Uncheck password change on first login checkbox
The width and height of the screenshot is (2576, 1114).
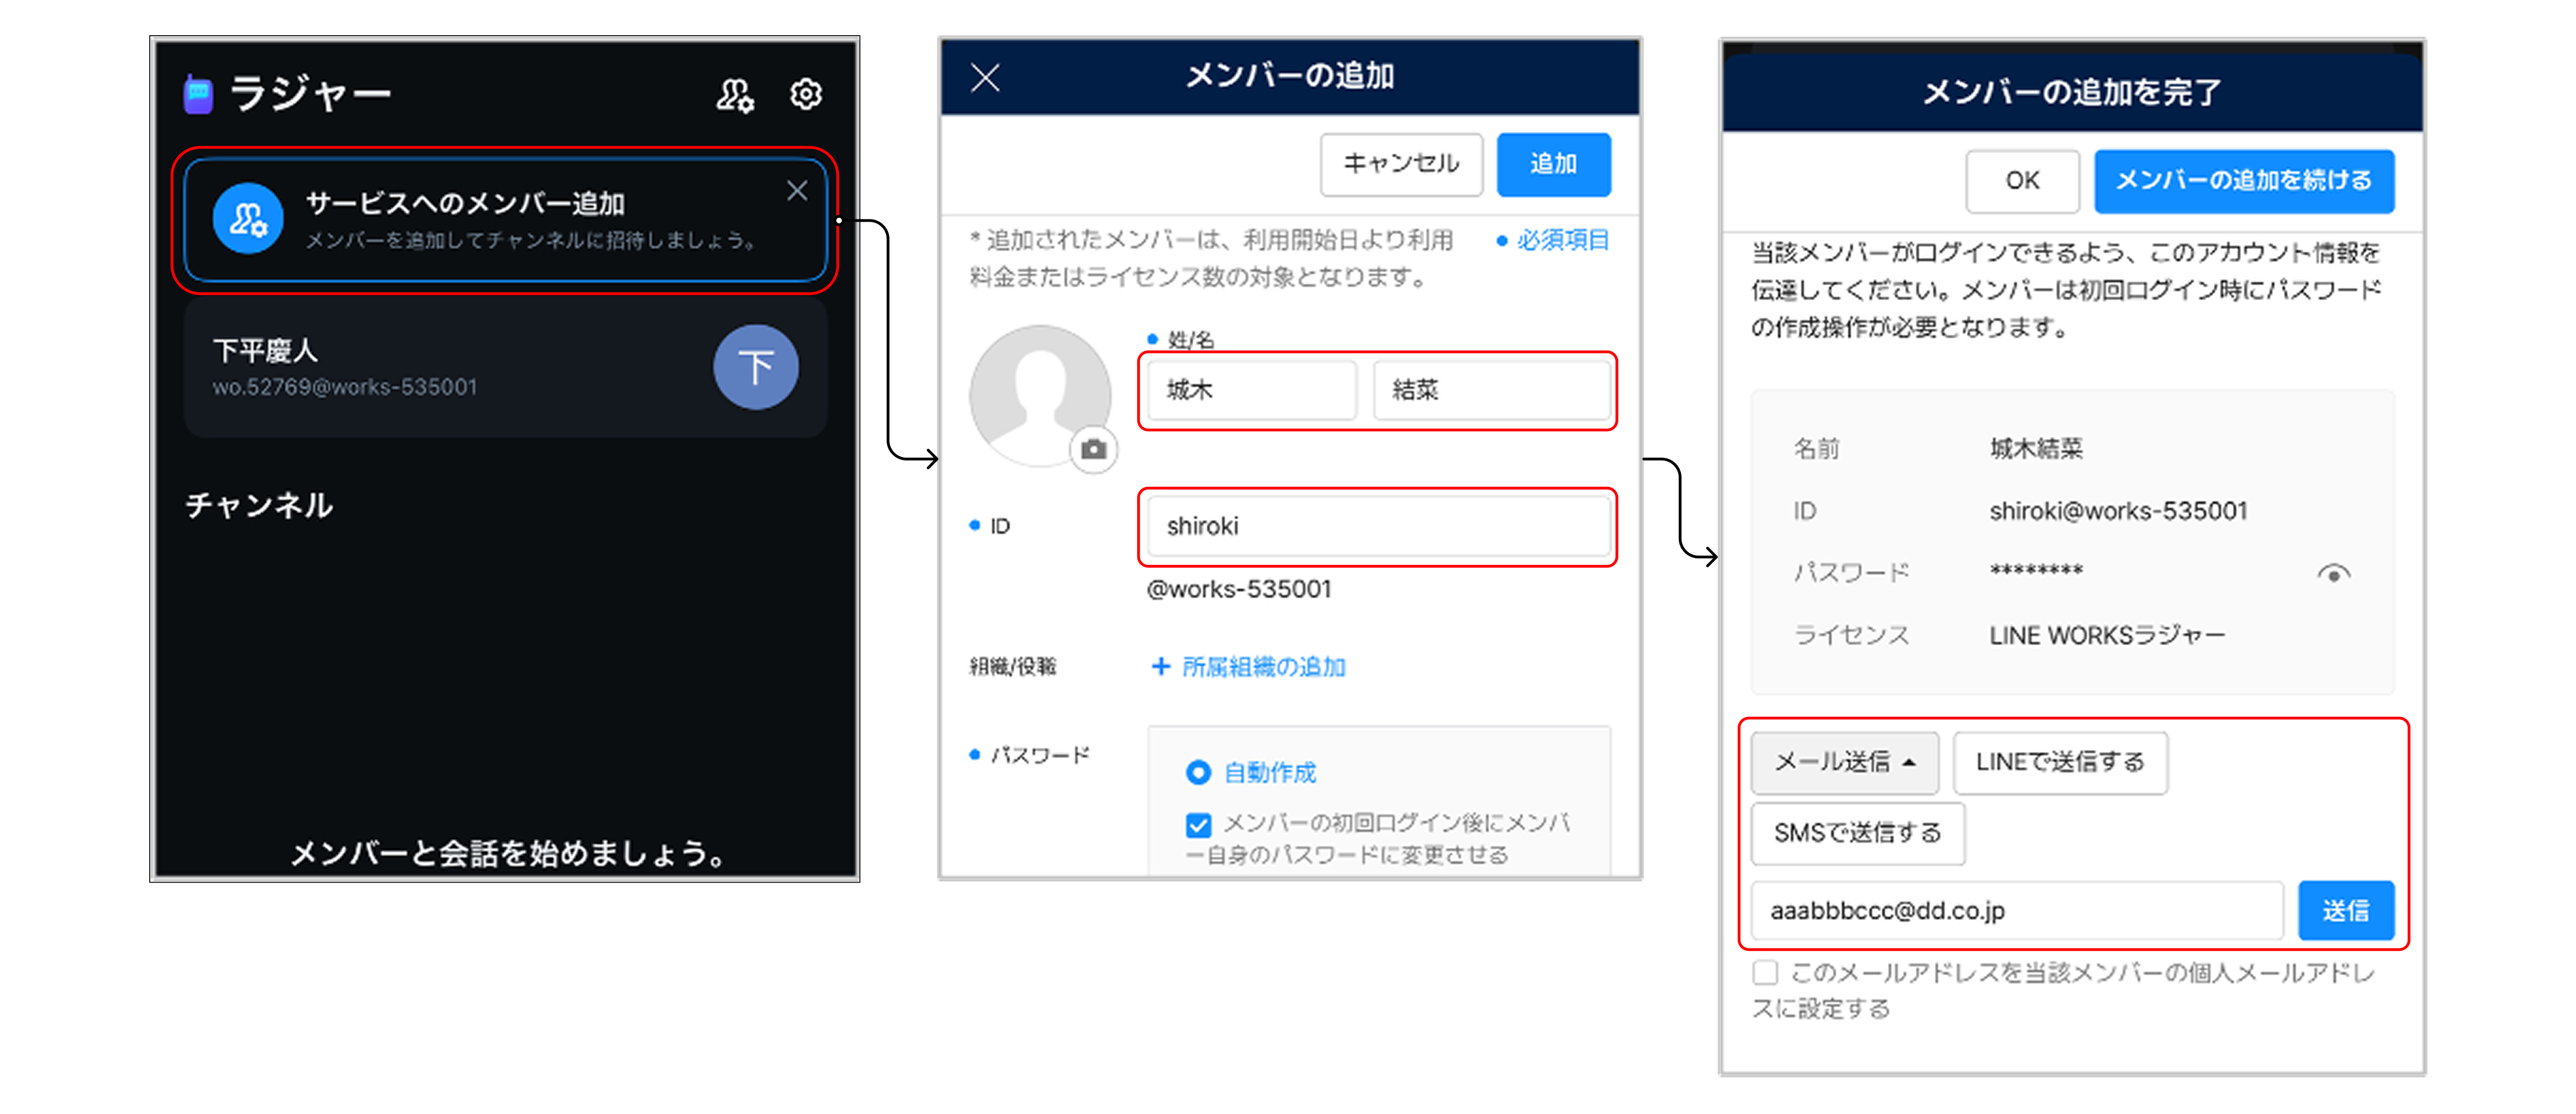(1198, 825)
